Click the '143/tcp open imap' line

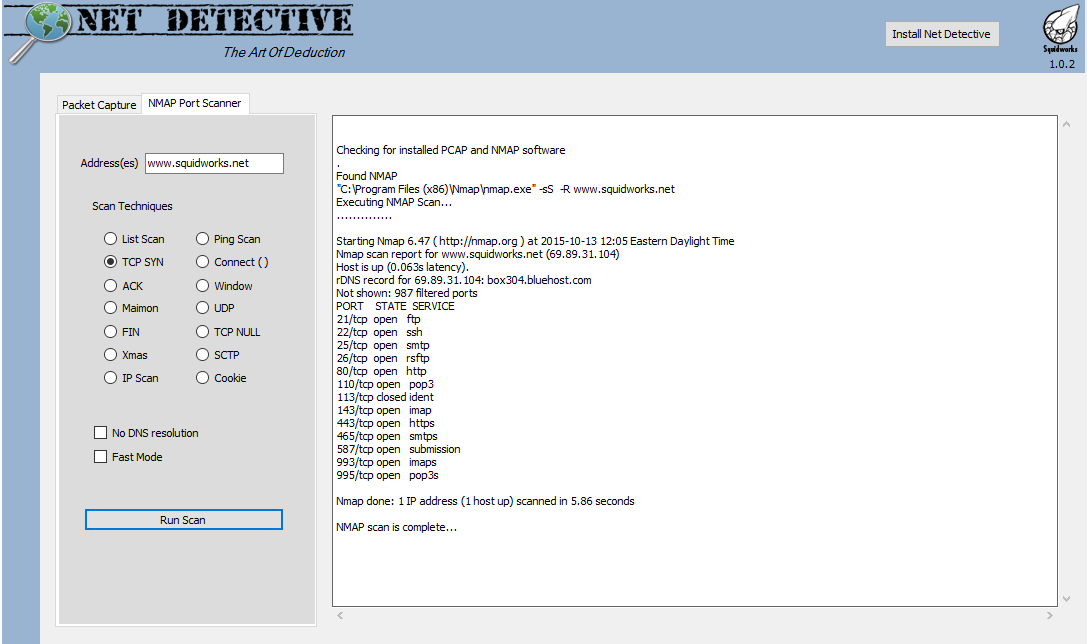(384, 410)
